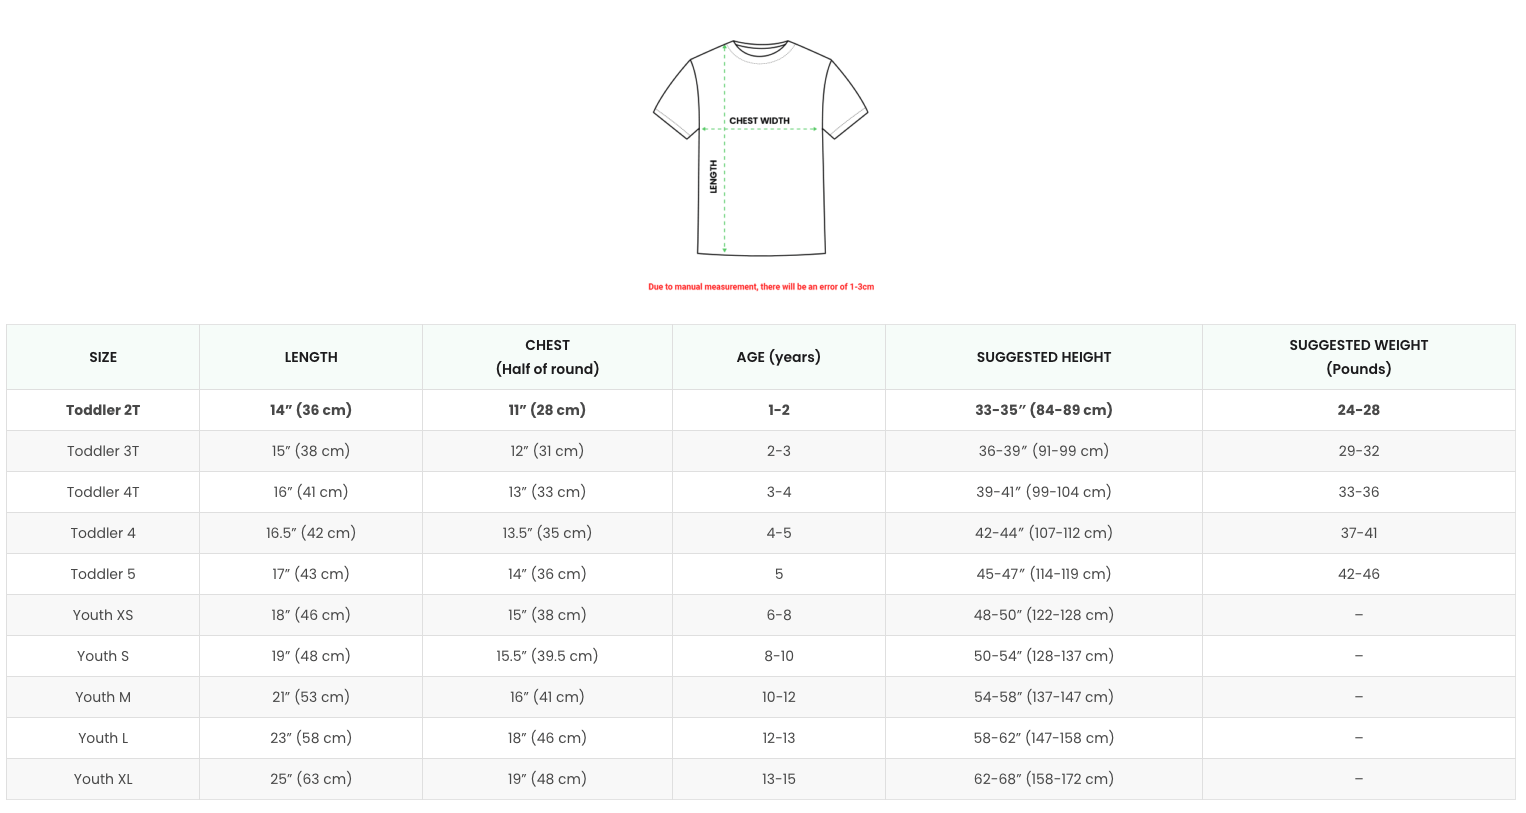1526x813 pixels.
Task: Click the LENGTH label on shirt diagram
Action: [x=713, y=176]
